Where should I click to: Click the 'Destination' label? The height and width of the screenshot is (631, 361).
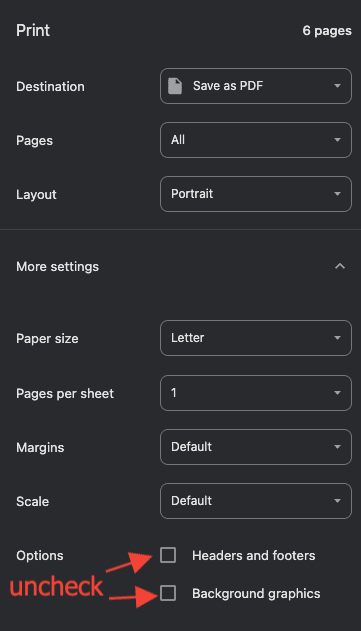(x=50, y=87)
